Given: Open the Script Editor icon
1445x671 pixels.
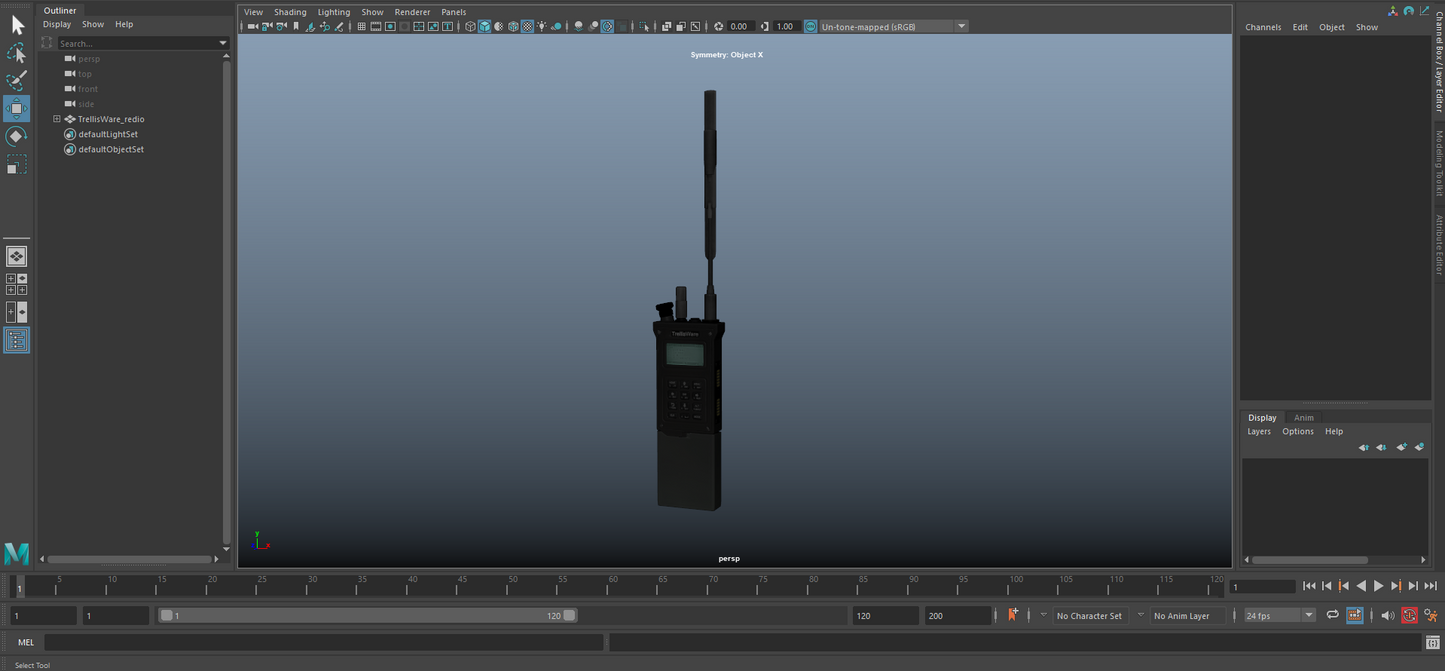Looking at the screenshot, I should pos(1432,643).
